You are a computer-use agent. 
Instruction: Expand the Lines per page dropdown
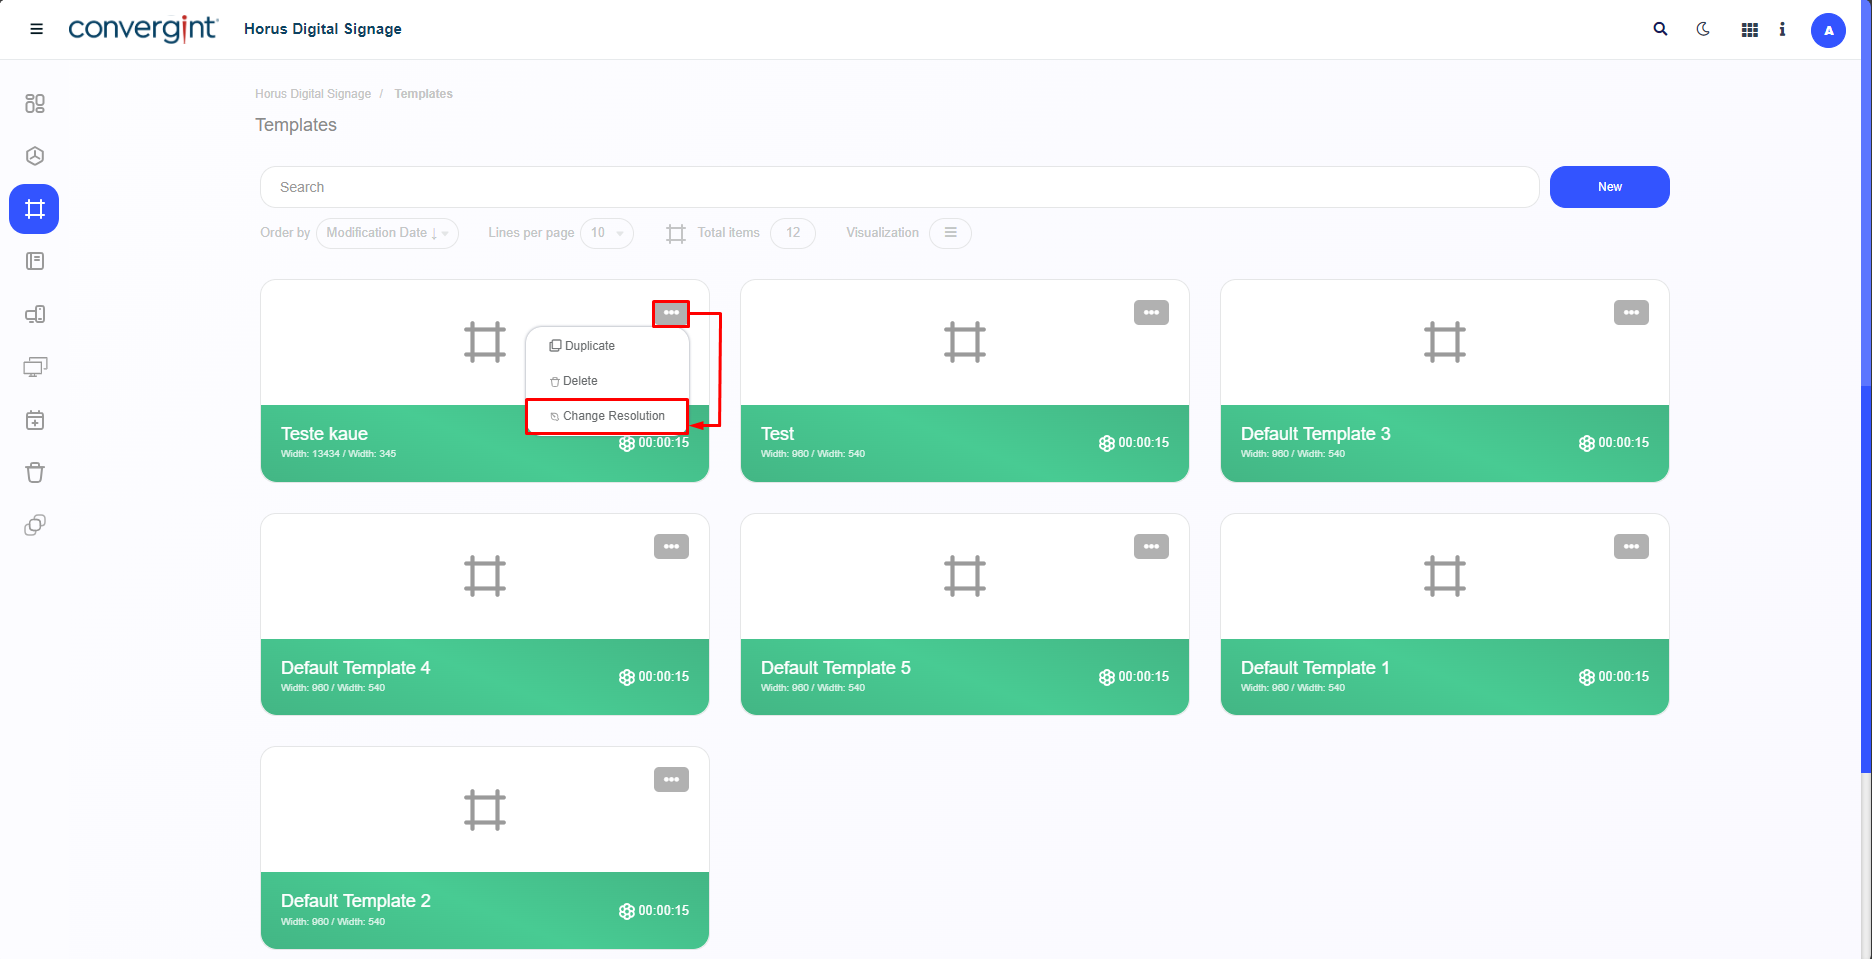(606, 233)
